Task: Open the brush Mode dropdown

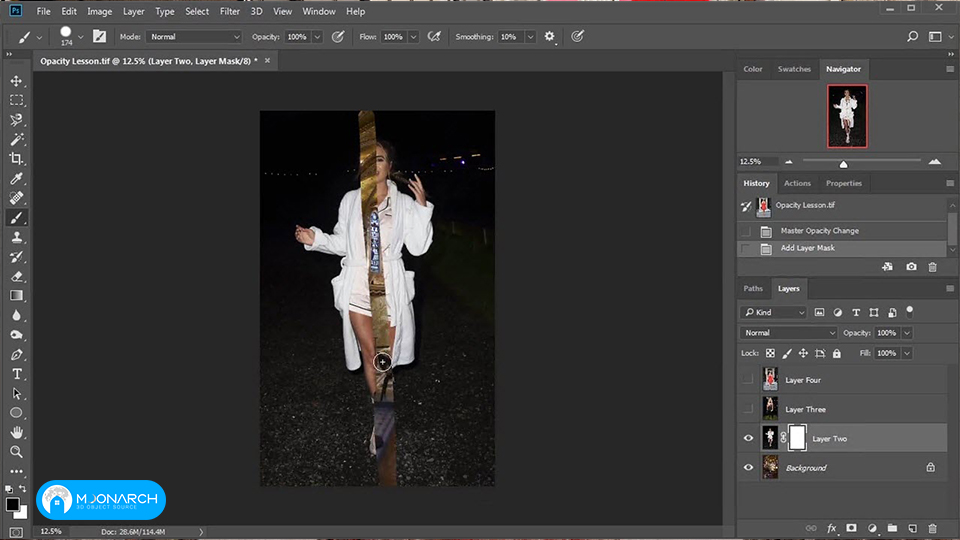Action: coord(194,37)
